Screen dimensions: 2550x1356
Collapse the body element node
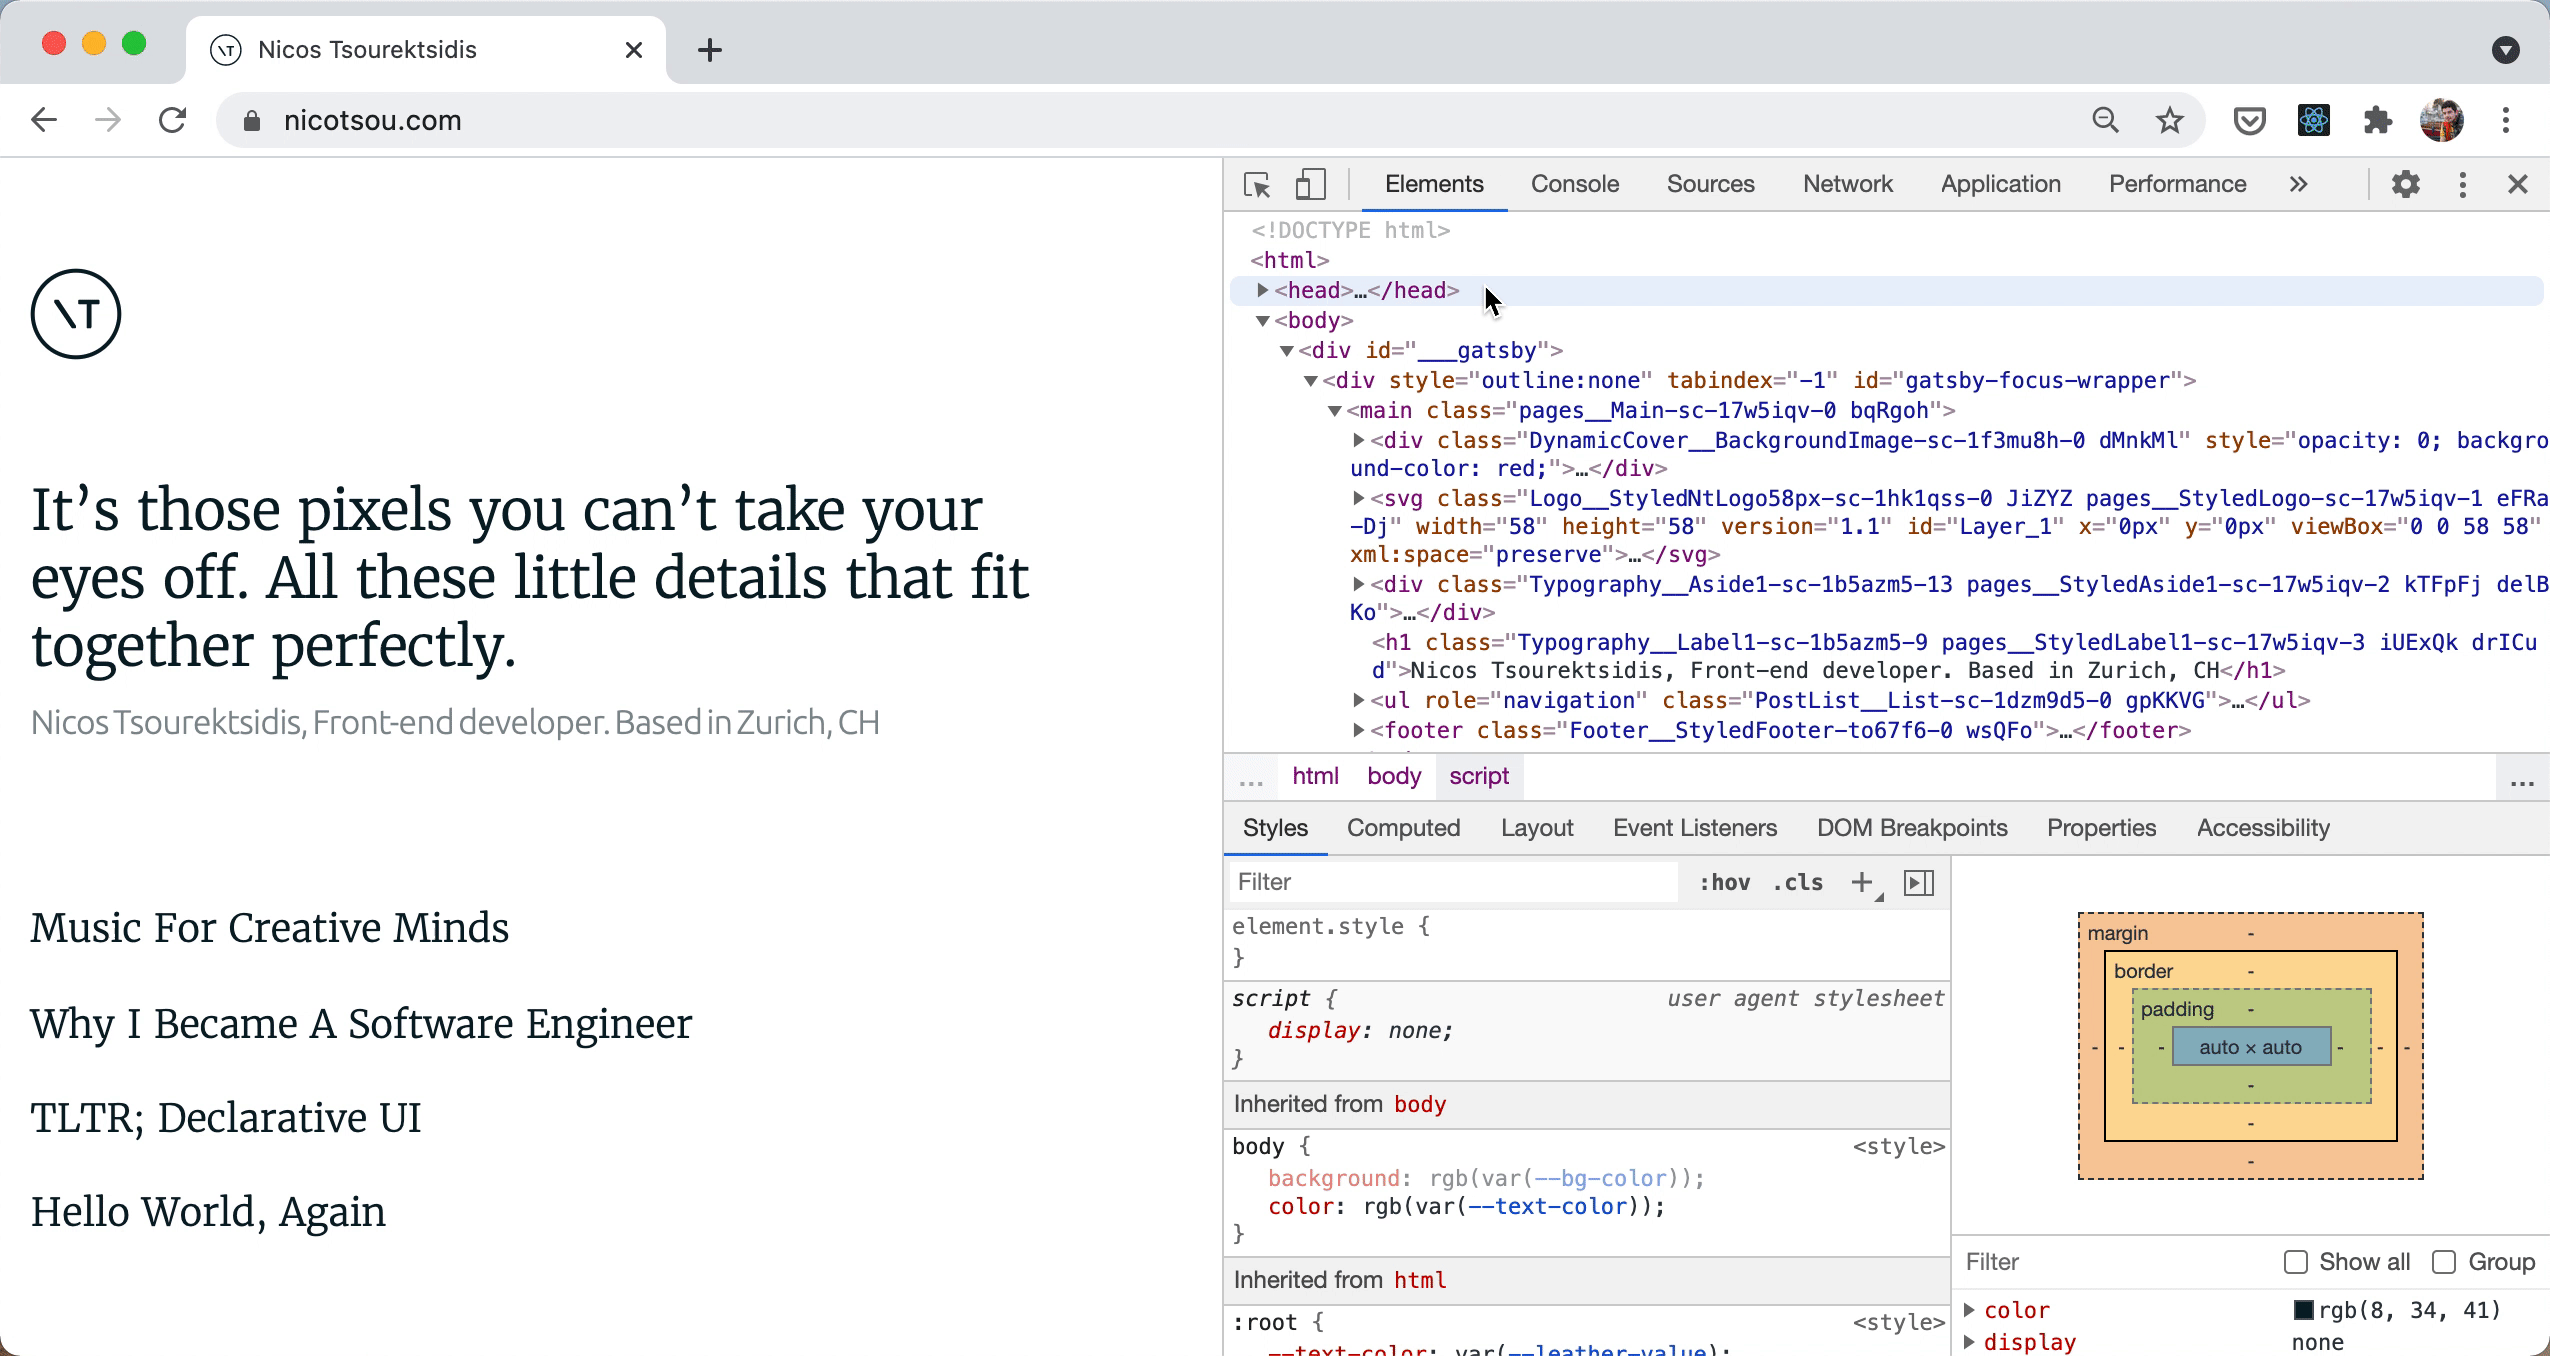1262,321
